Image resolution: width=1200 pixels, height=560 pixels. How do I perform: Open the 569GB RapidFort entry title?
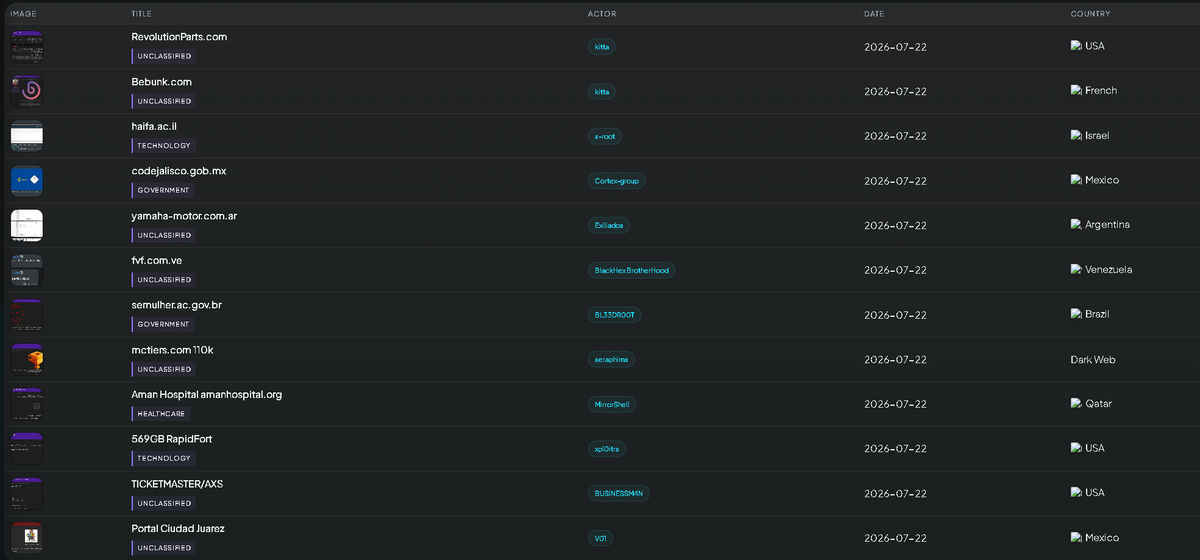(172, 439)
